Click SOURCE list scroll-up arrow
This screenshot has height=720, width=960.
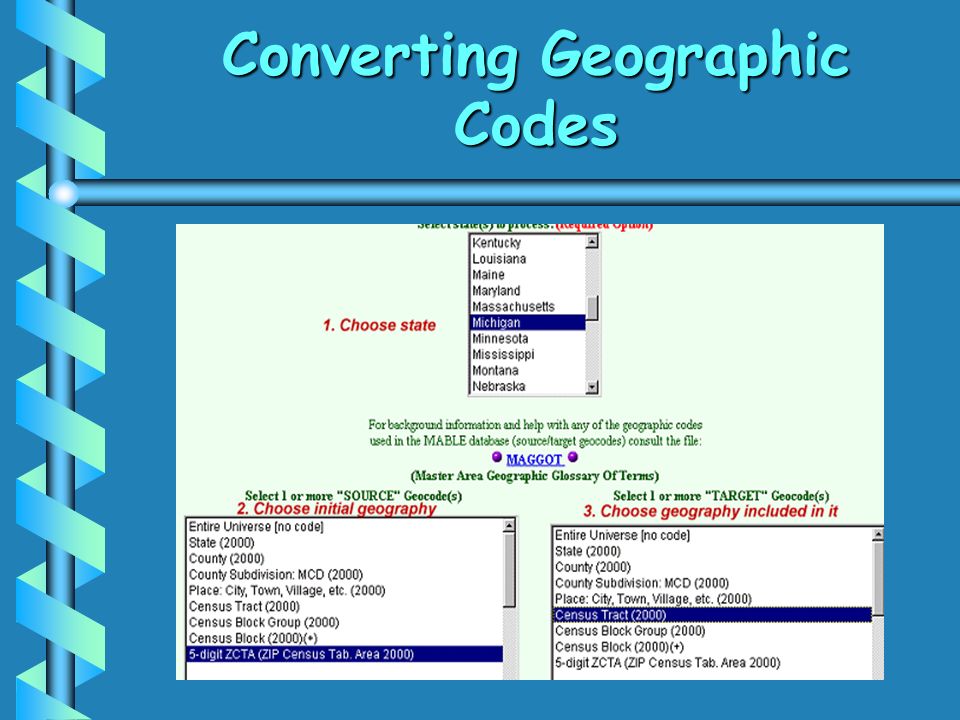tap(509, 526)
